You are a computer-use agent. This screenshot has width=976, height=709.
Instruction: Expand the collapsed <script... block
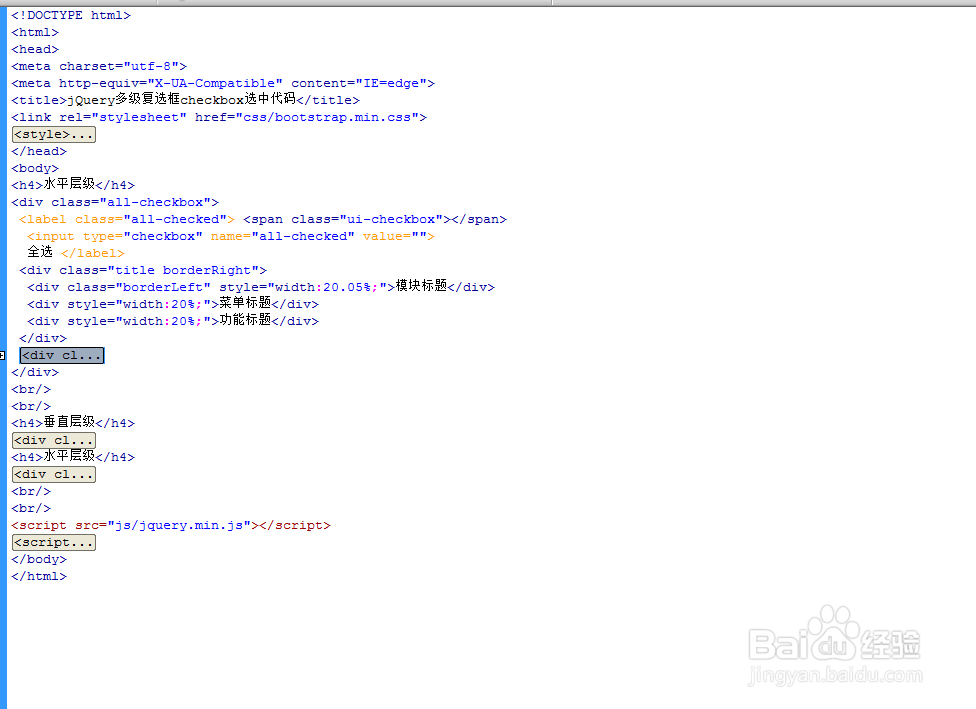coord(54,542)
